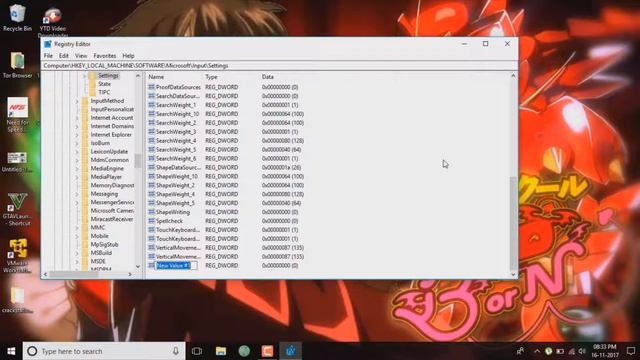Open the File menu

click(x=48, y=56)
